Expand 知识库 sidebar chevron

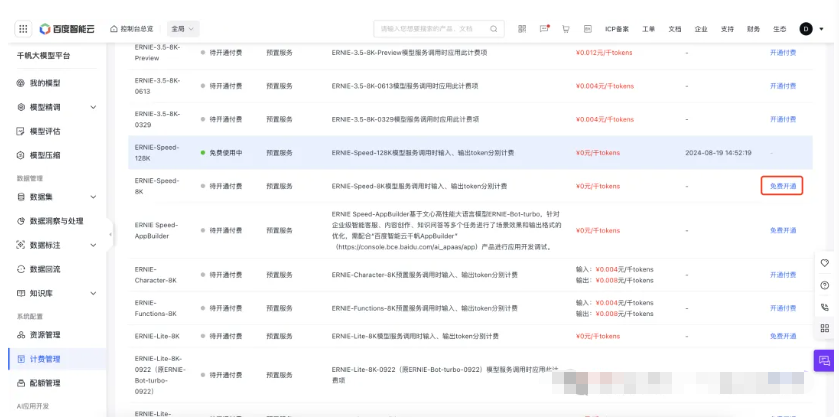(x=93, y=293)
